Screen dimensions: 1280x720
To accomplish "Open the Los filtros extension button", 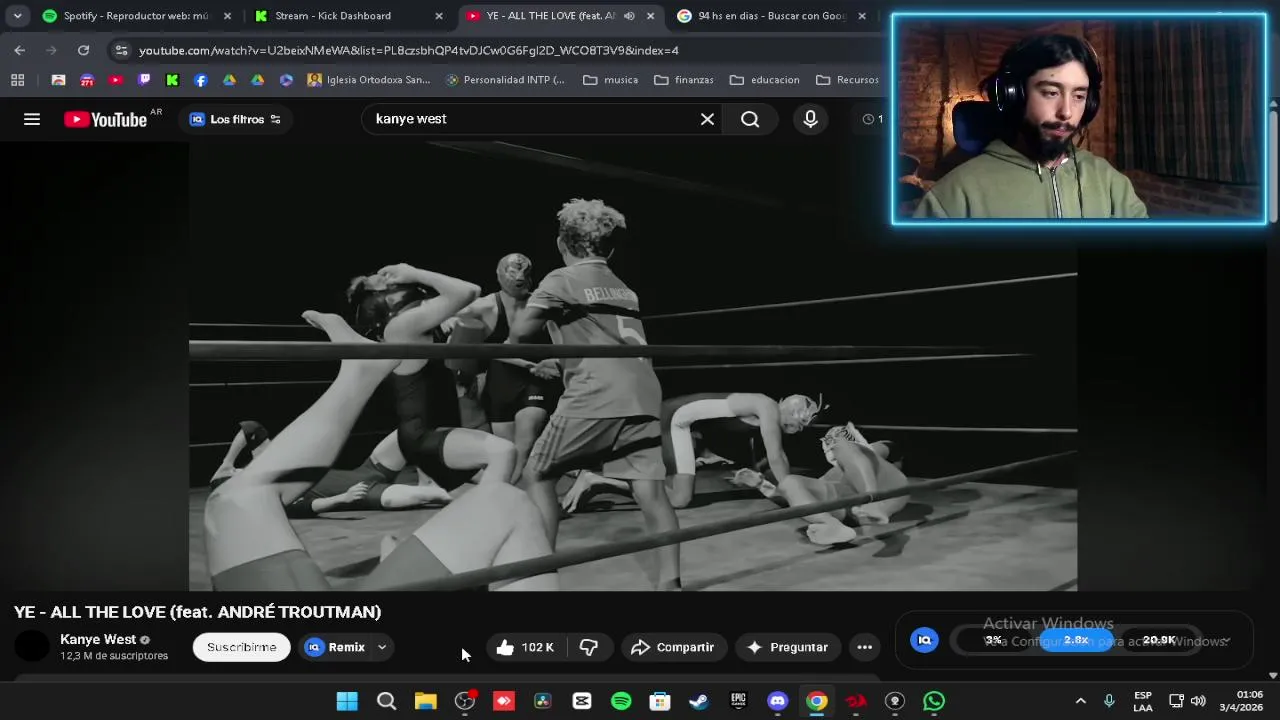I will coord(235,119).
